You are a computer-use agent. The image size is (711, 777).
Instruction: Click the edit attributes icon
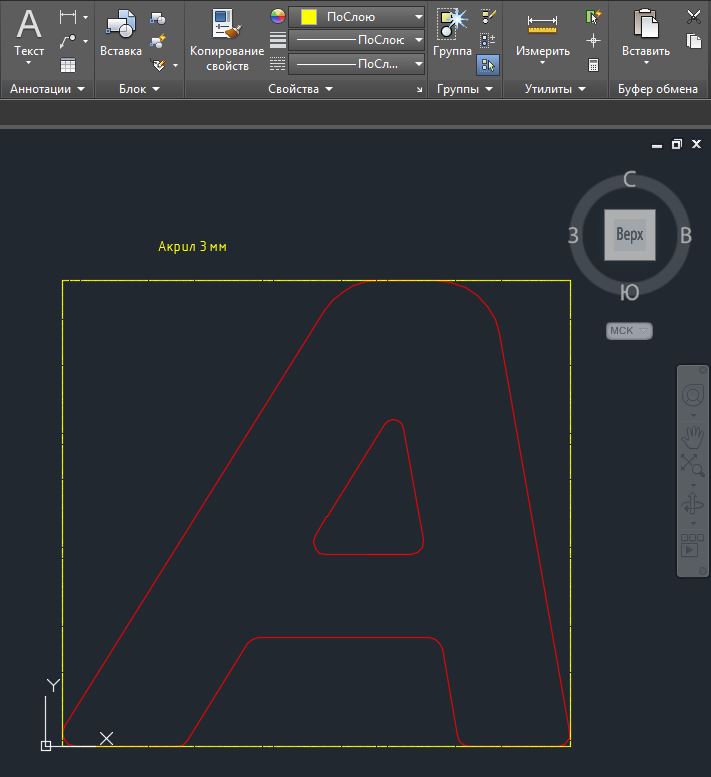tap(159, 65)
